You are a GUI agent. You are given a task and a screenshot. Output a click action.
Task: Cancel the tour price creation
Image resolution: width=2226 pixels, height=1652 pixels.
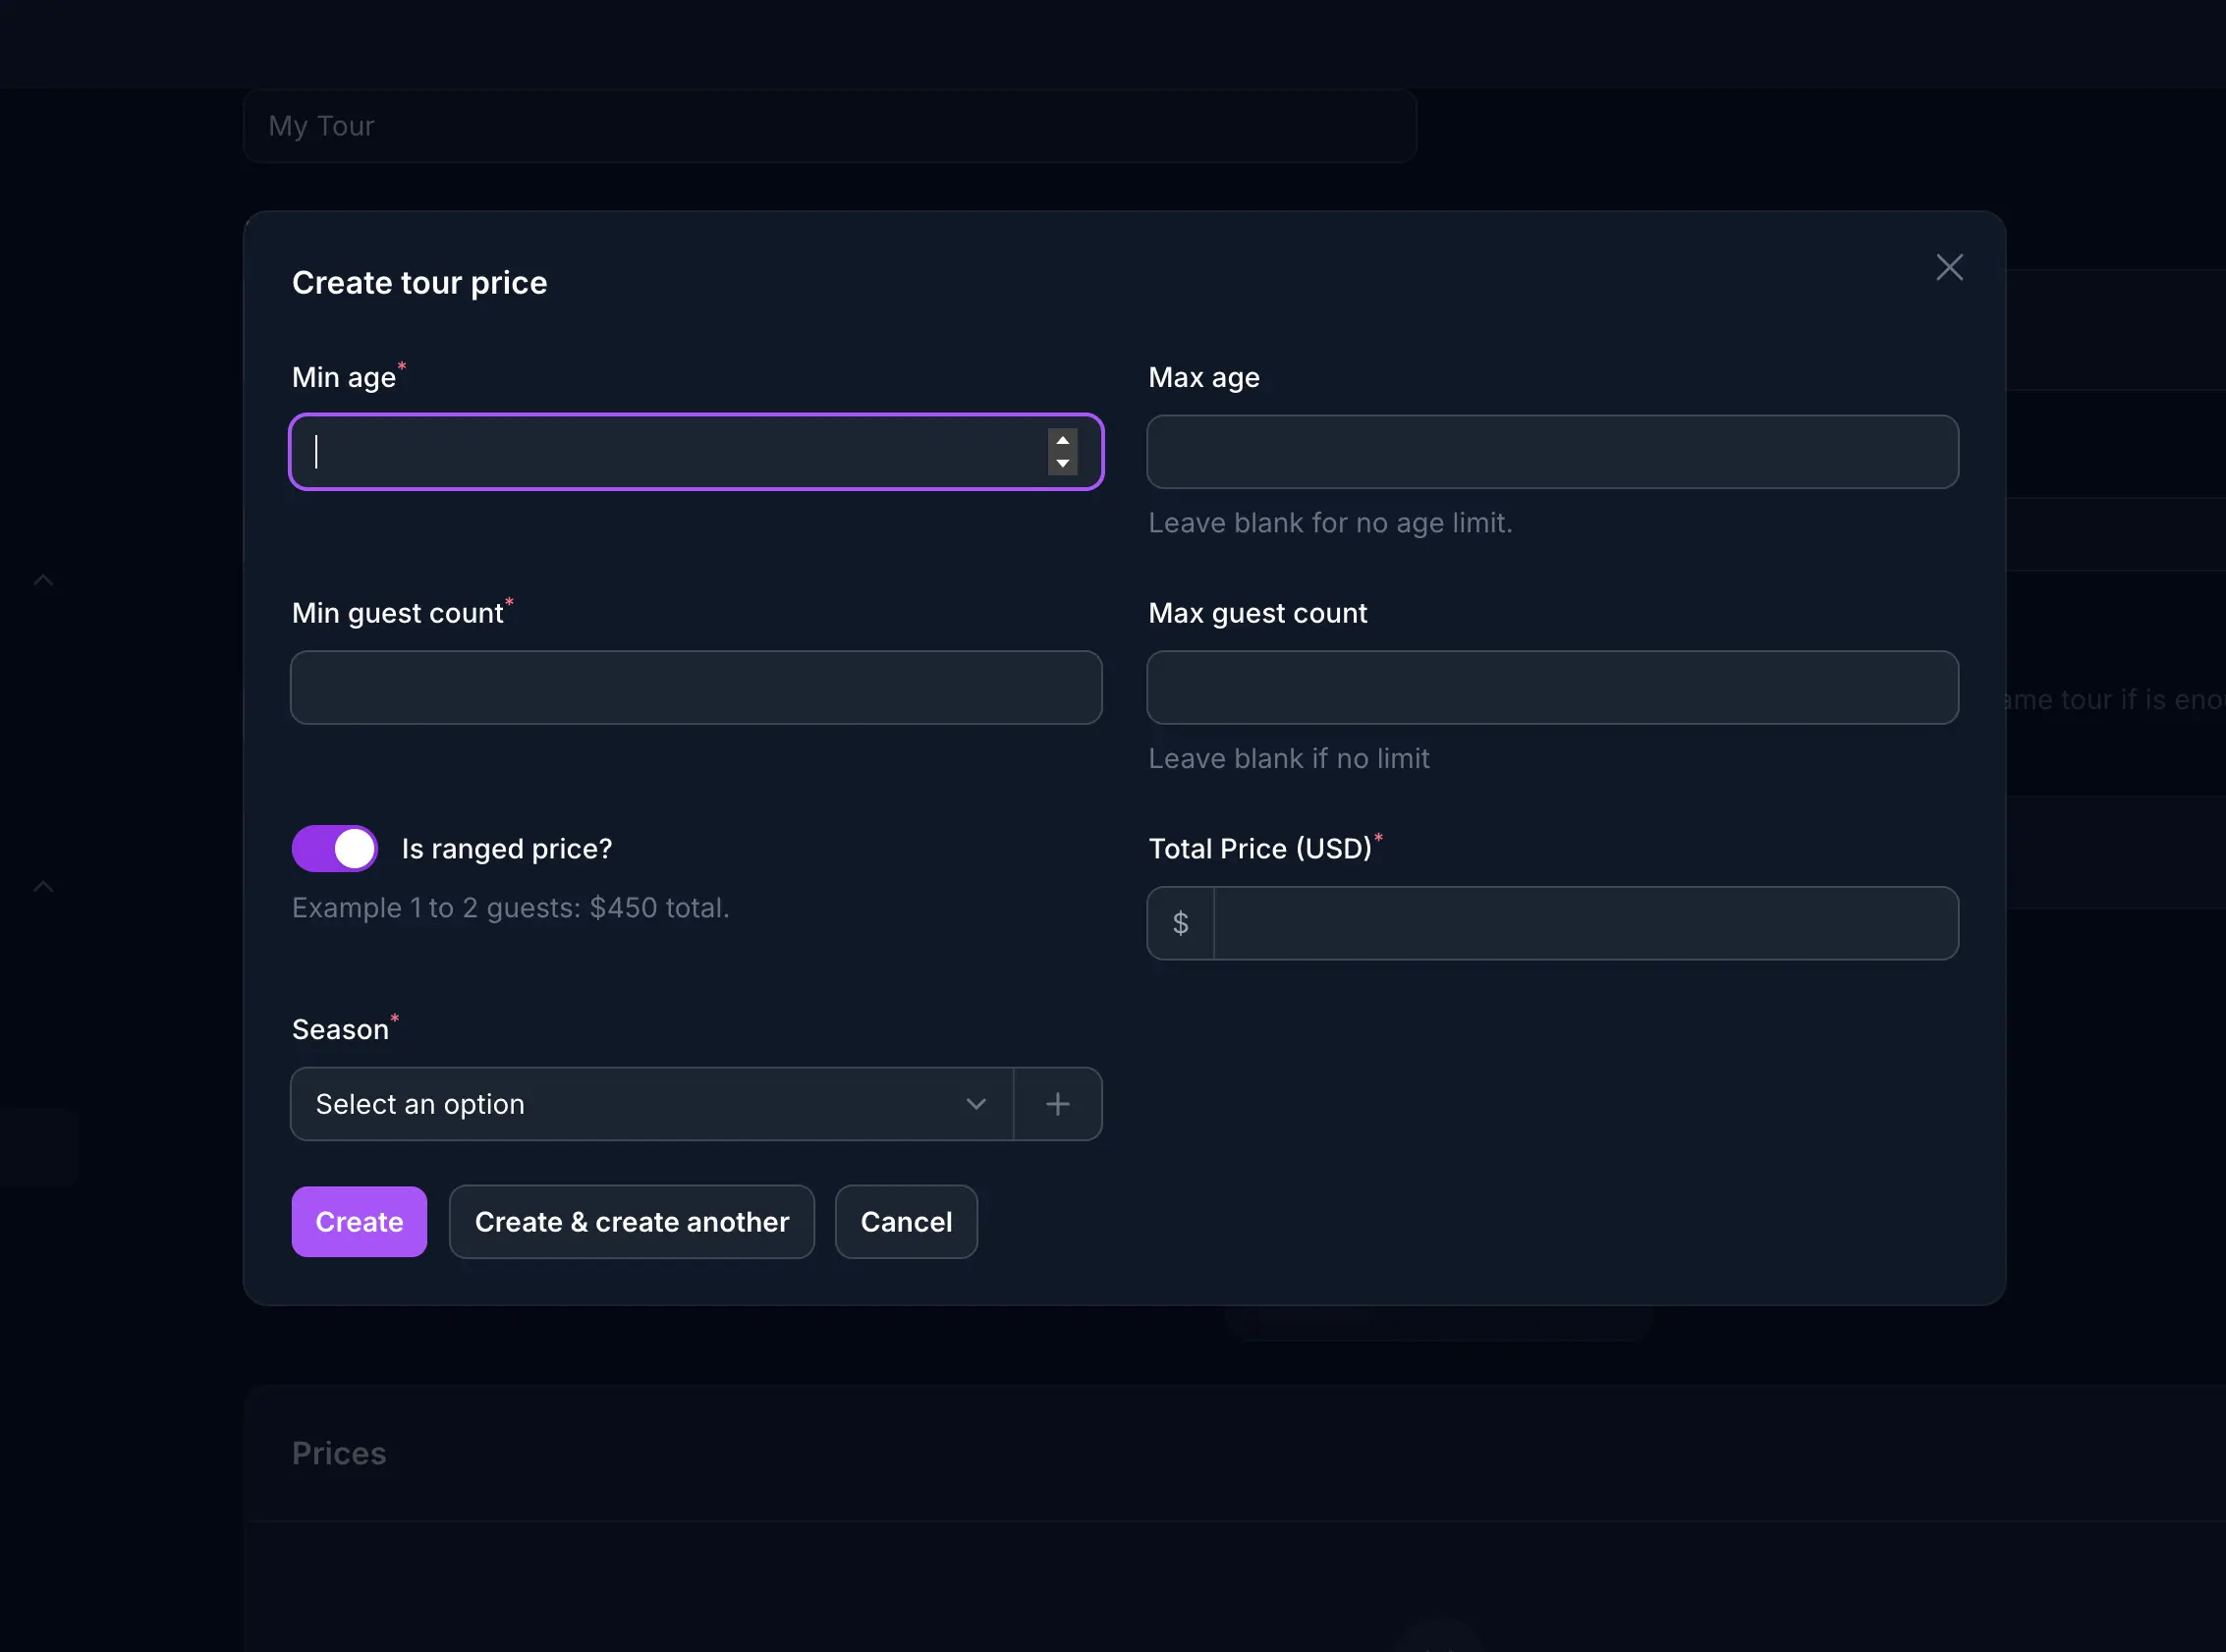click(x=906, y=1222)
